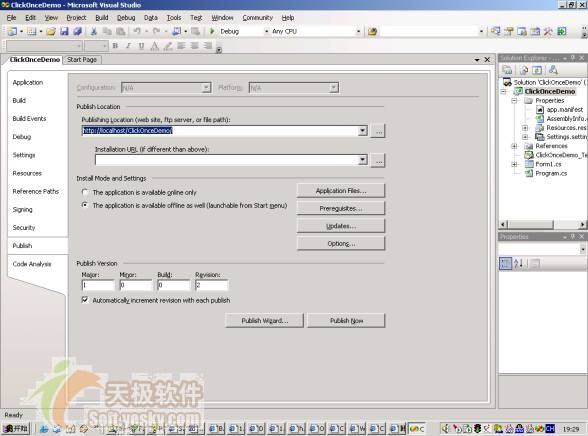Click the Options... button

[x=341, y=243]
